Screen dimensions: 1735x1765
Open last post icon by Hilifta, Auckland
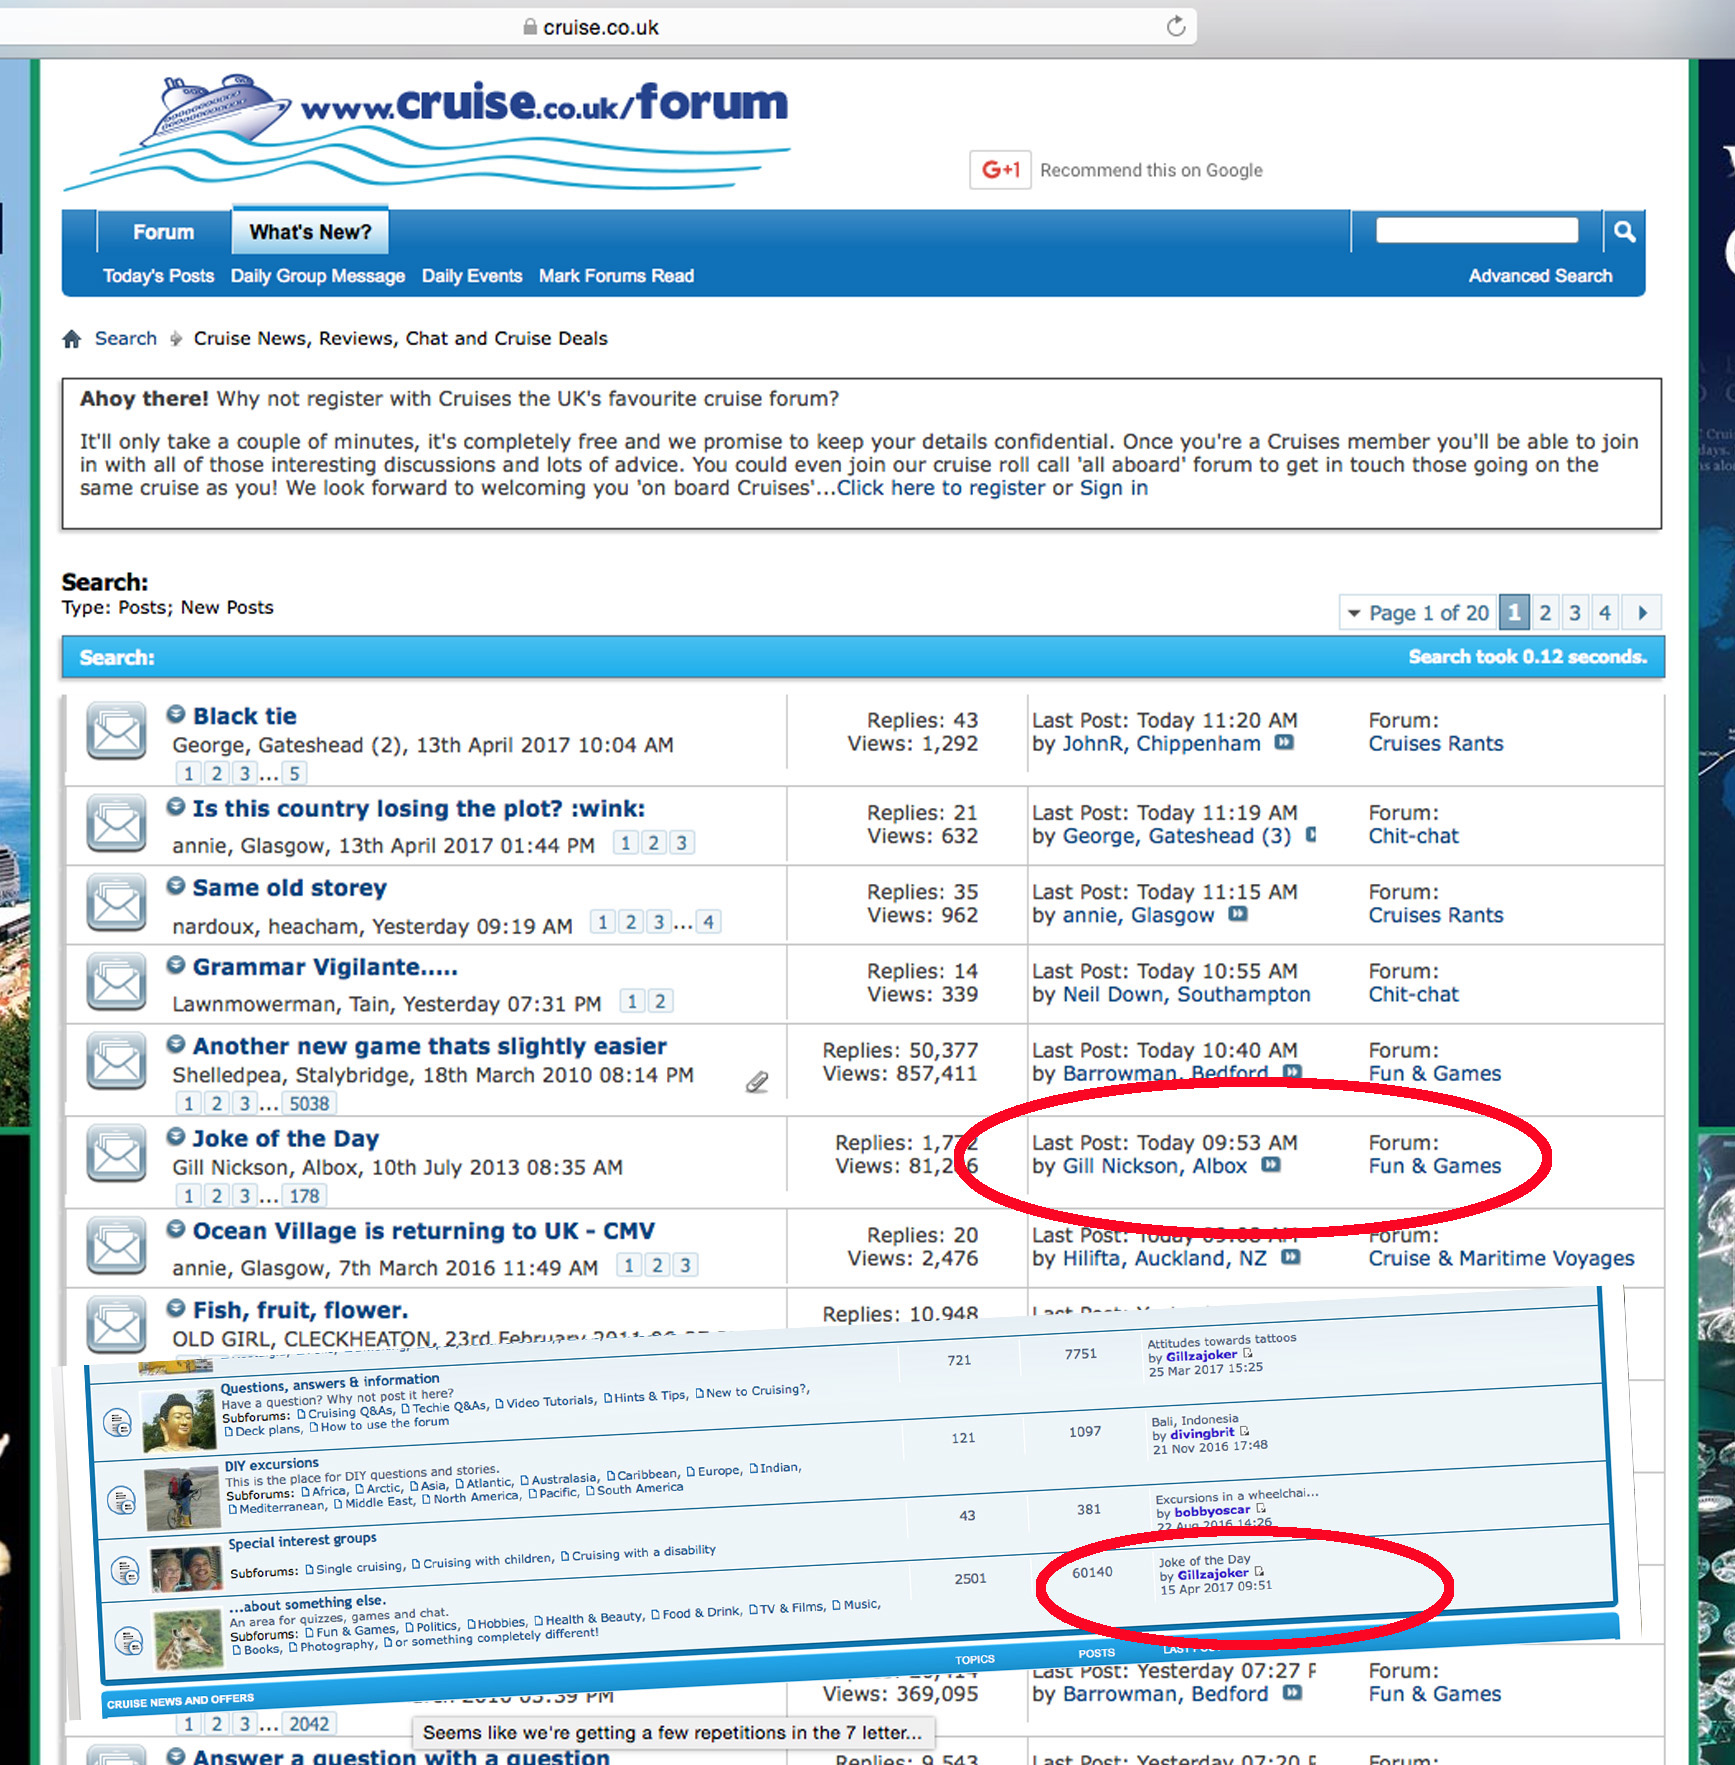[x=1291, y=1257]
